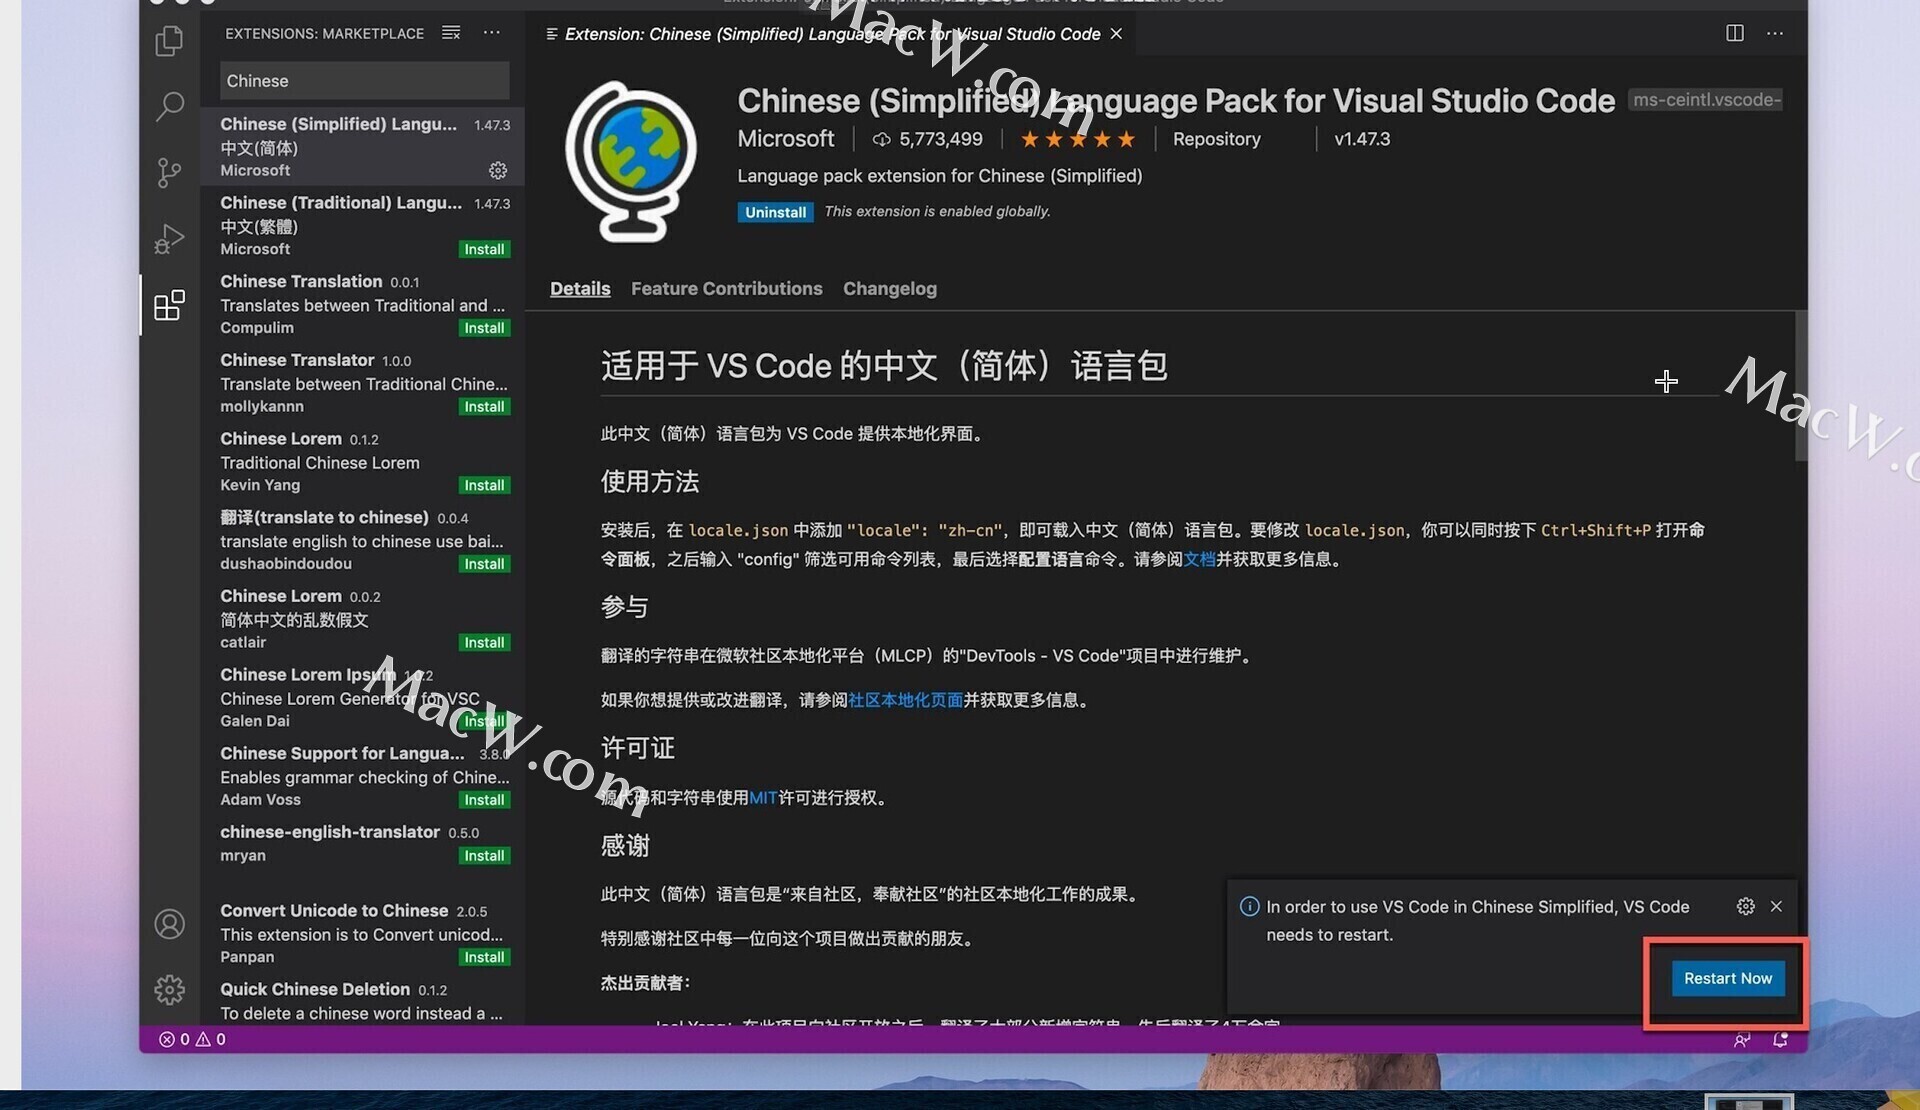Install translate to chinese by dushaobindoudou

(x=484, y=564)
